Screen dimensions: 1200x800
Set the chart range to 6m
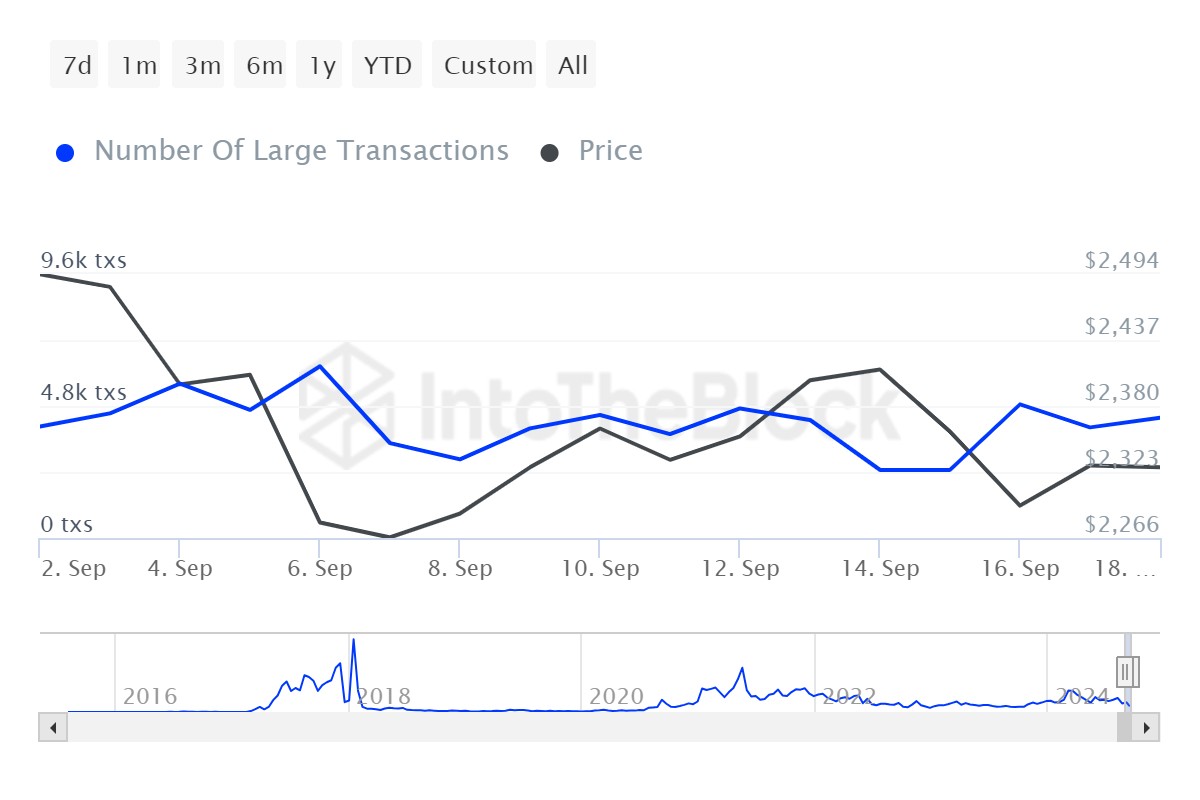264,65
